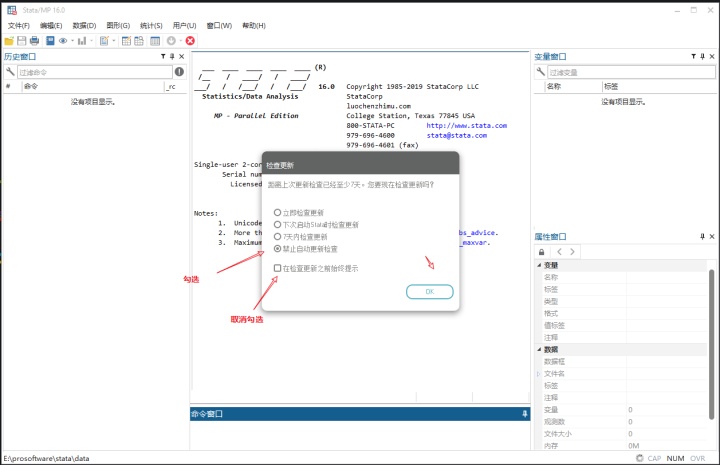This screenshot has width=720, height=465.
Task: Click the error-filter circle icon in History window
Action: coord(179,72)
